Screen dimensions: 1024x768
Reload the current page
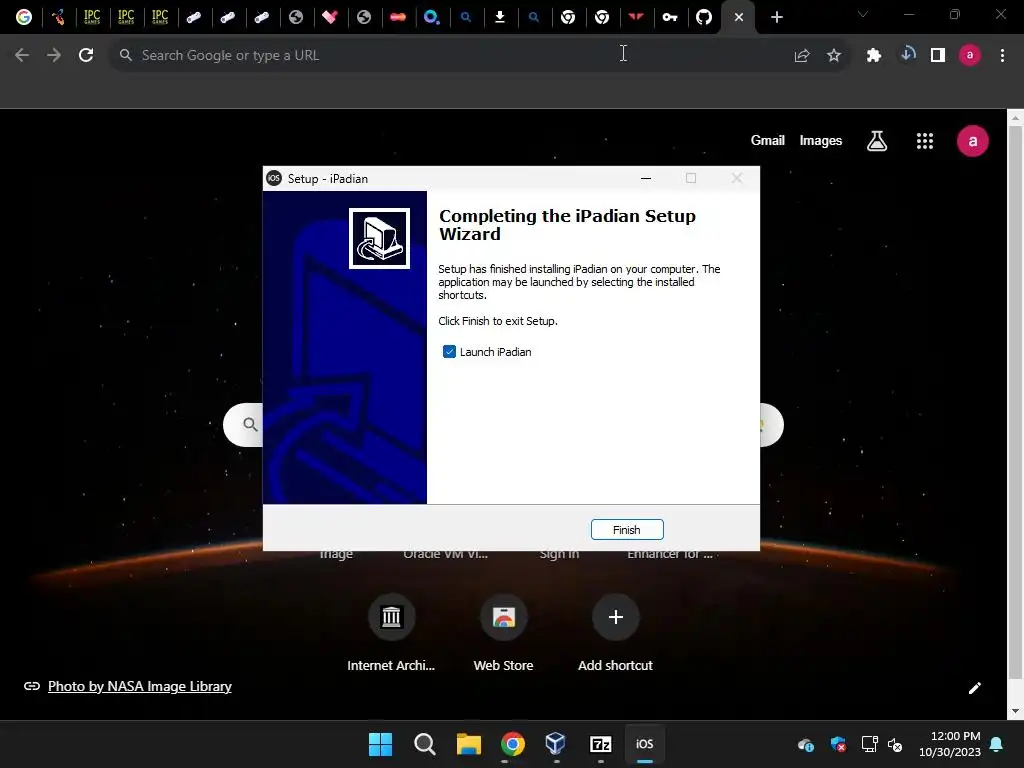click(x=86, y=56)
